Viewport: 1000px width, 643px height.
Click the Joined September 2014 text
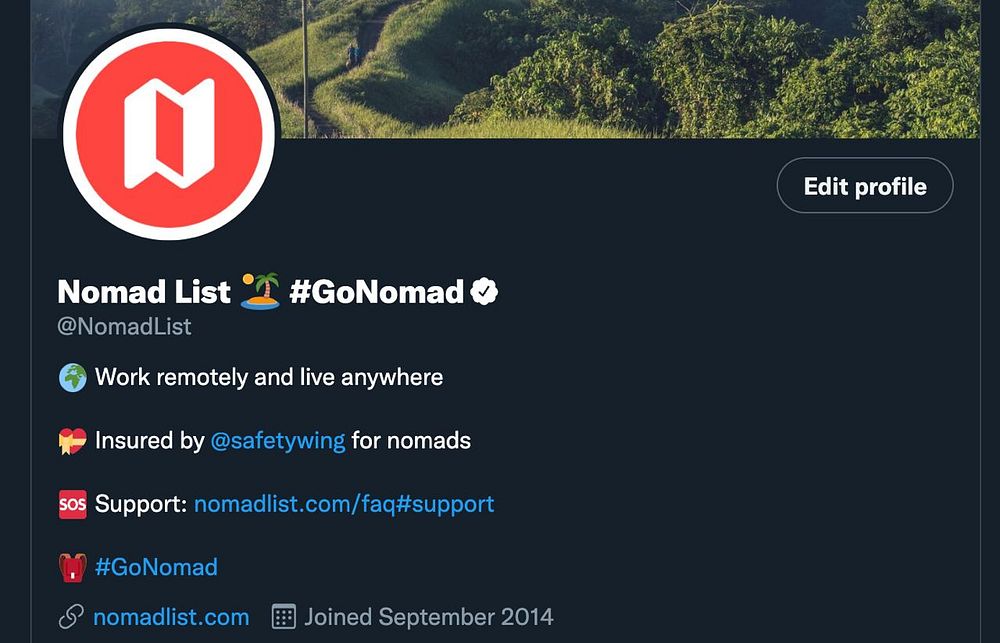coord(429,617)
